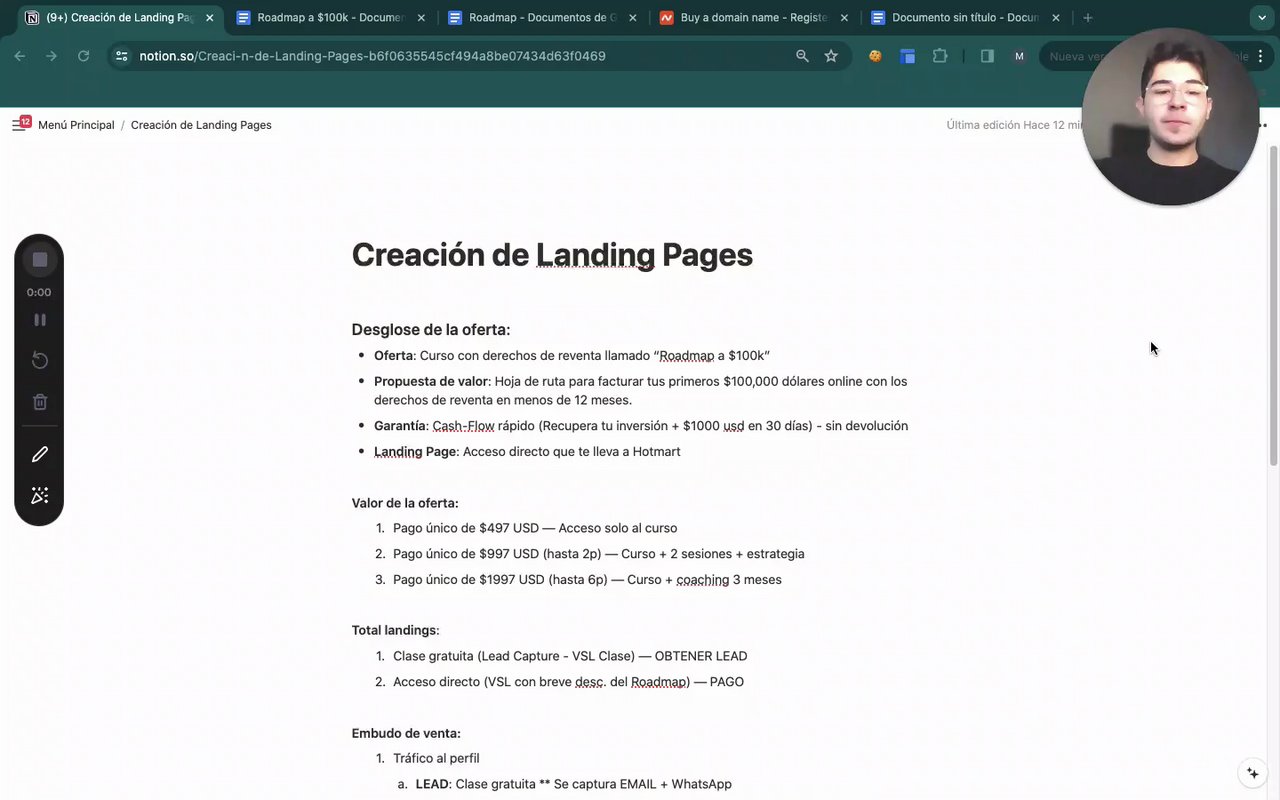1280x800 pixels.
Task: Click the page title Creación de Landing Pages
Action: click(552, 255)
